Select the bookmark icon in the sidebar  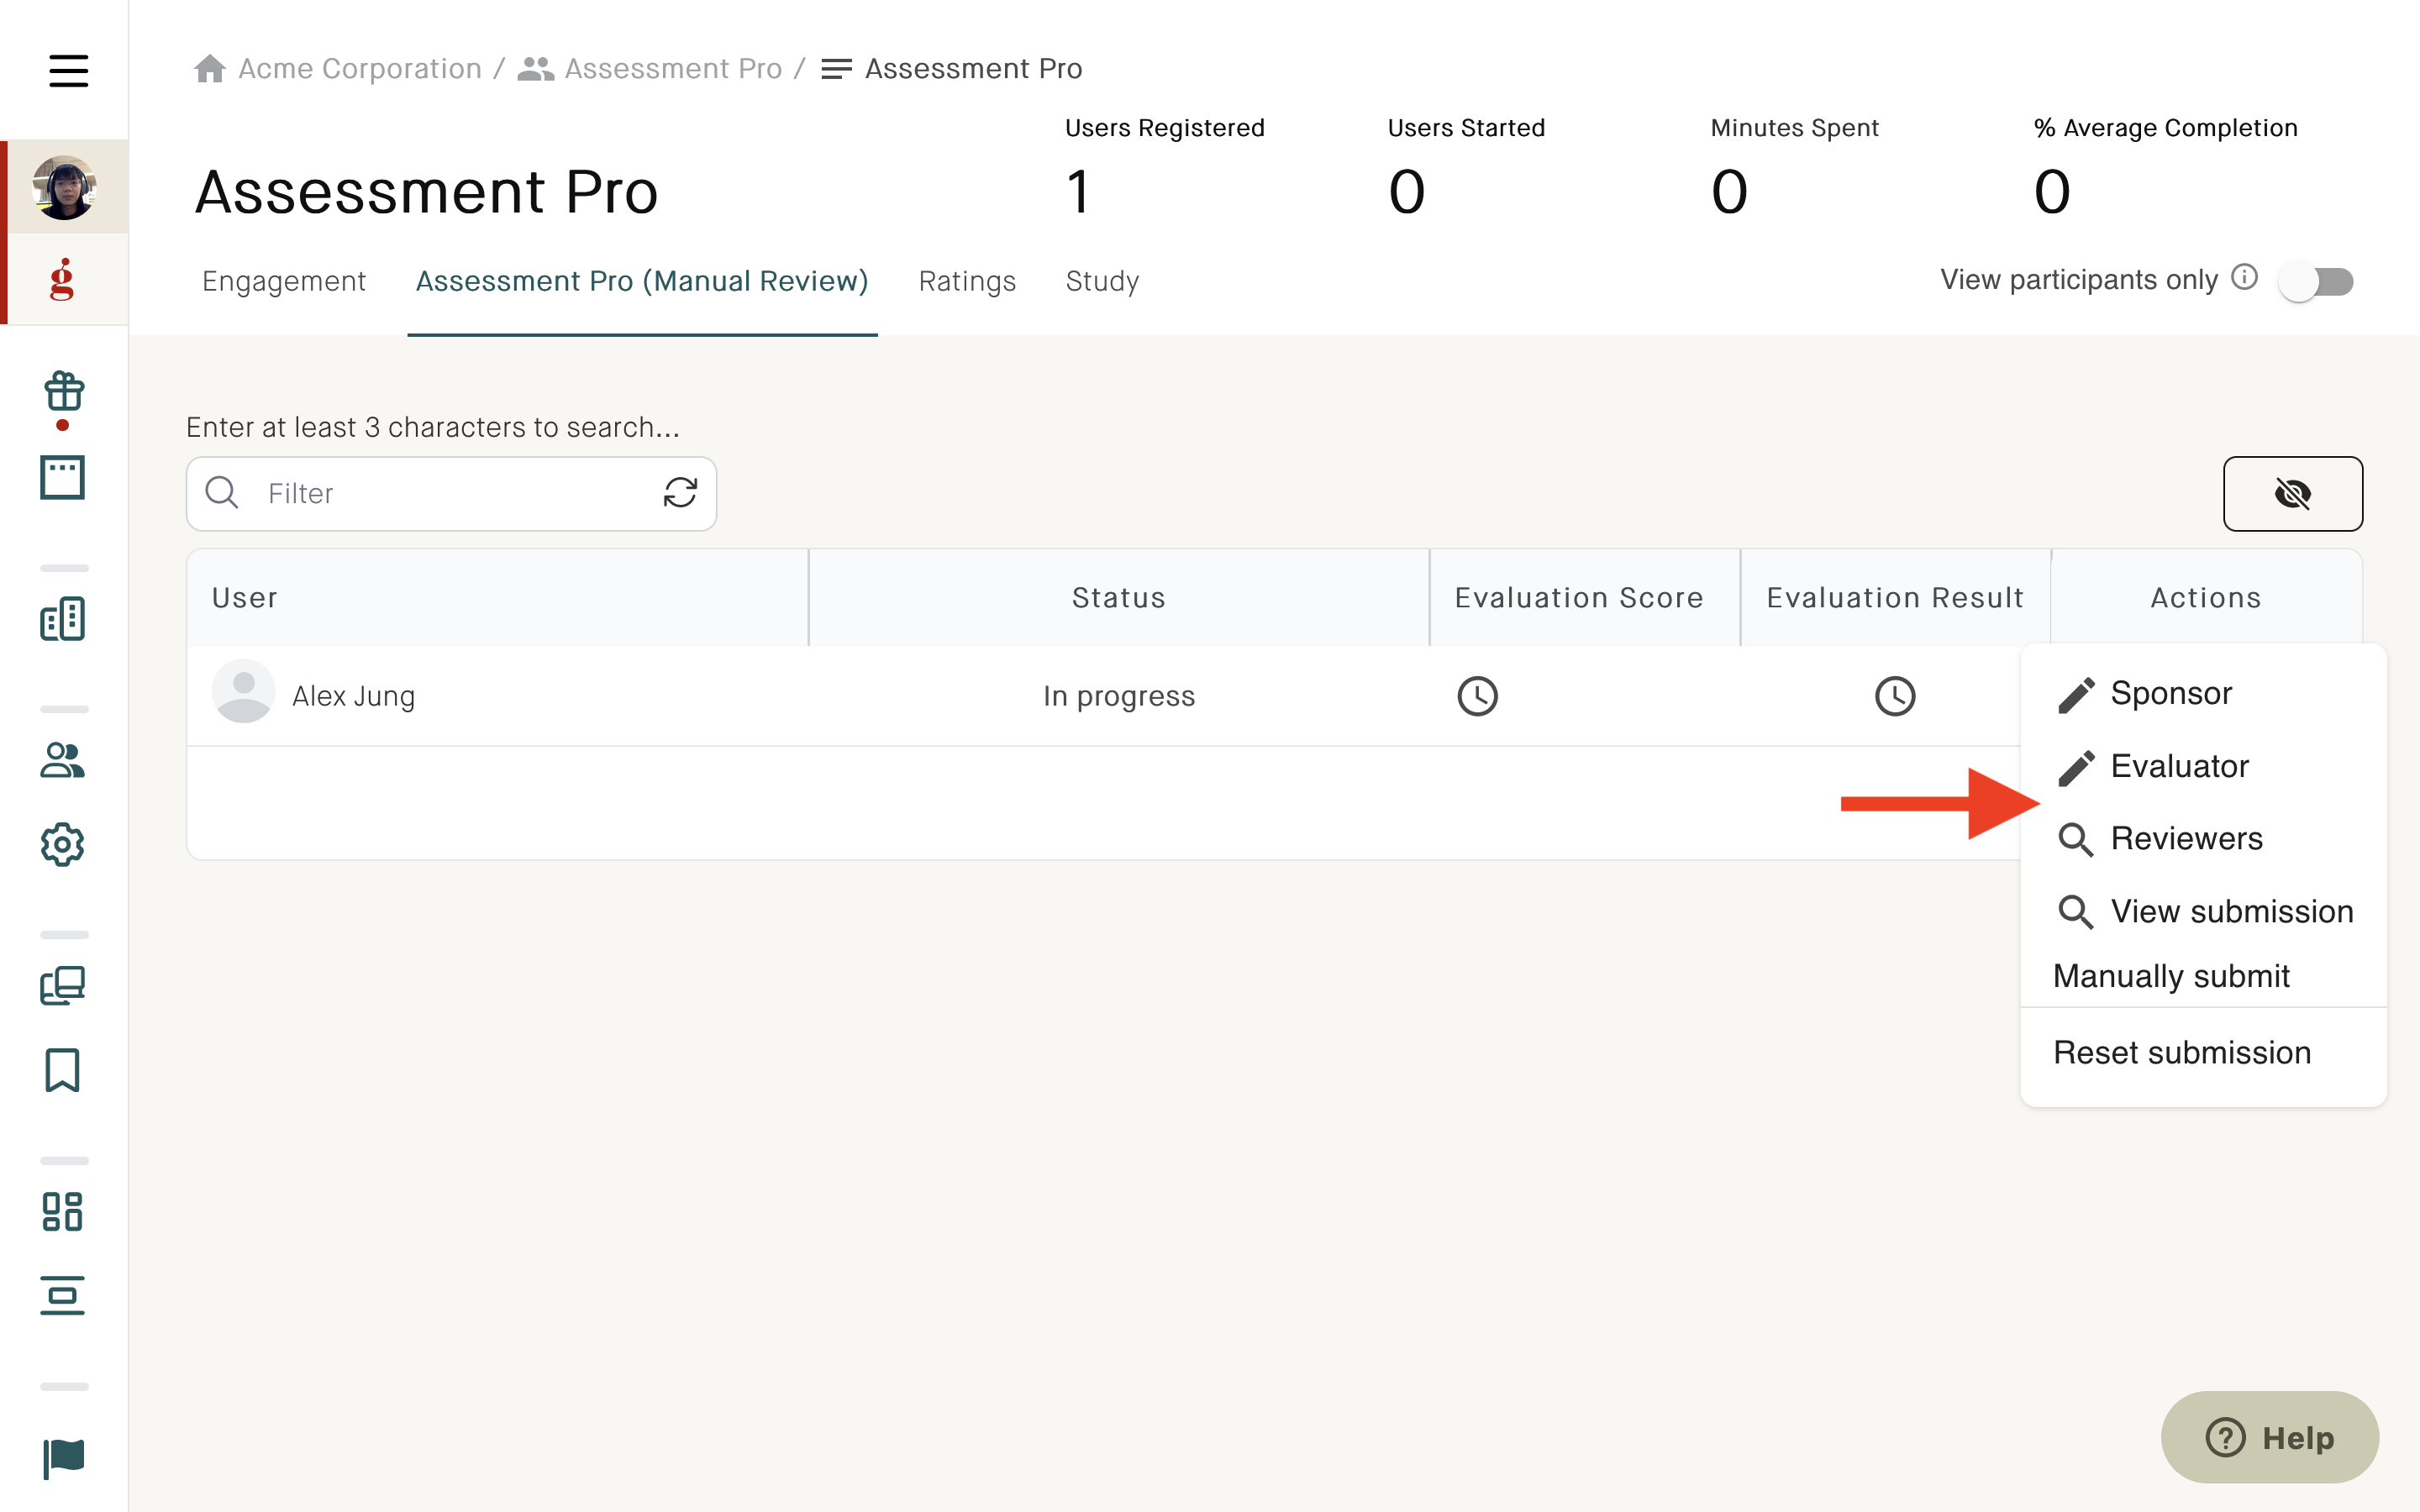[63, 1070]
